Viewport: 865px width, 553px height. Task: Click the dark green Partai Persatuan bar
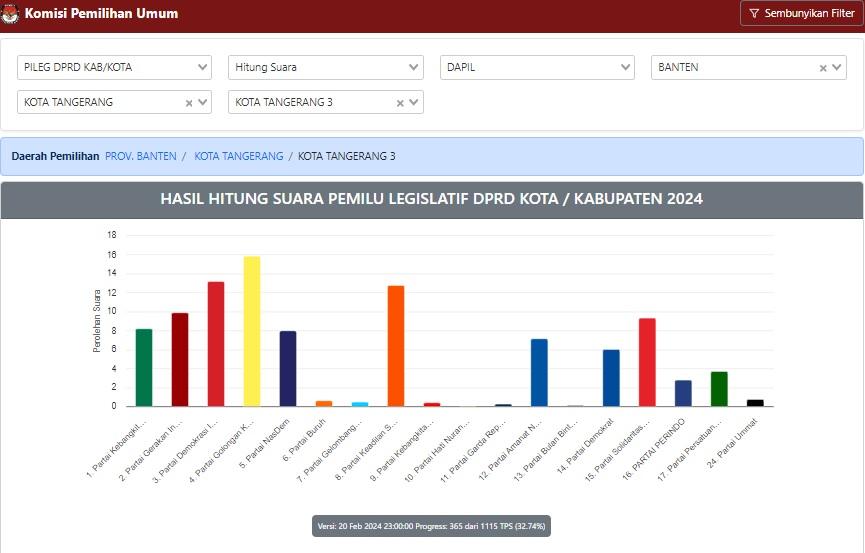pyautogui.click(x=719, y=389)
